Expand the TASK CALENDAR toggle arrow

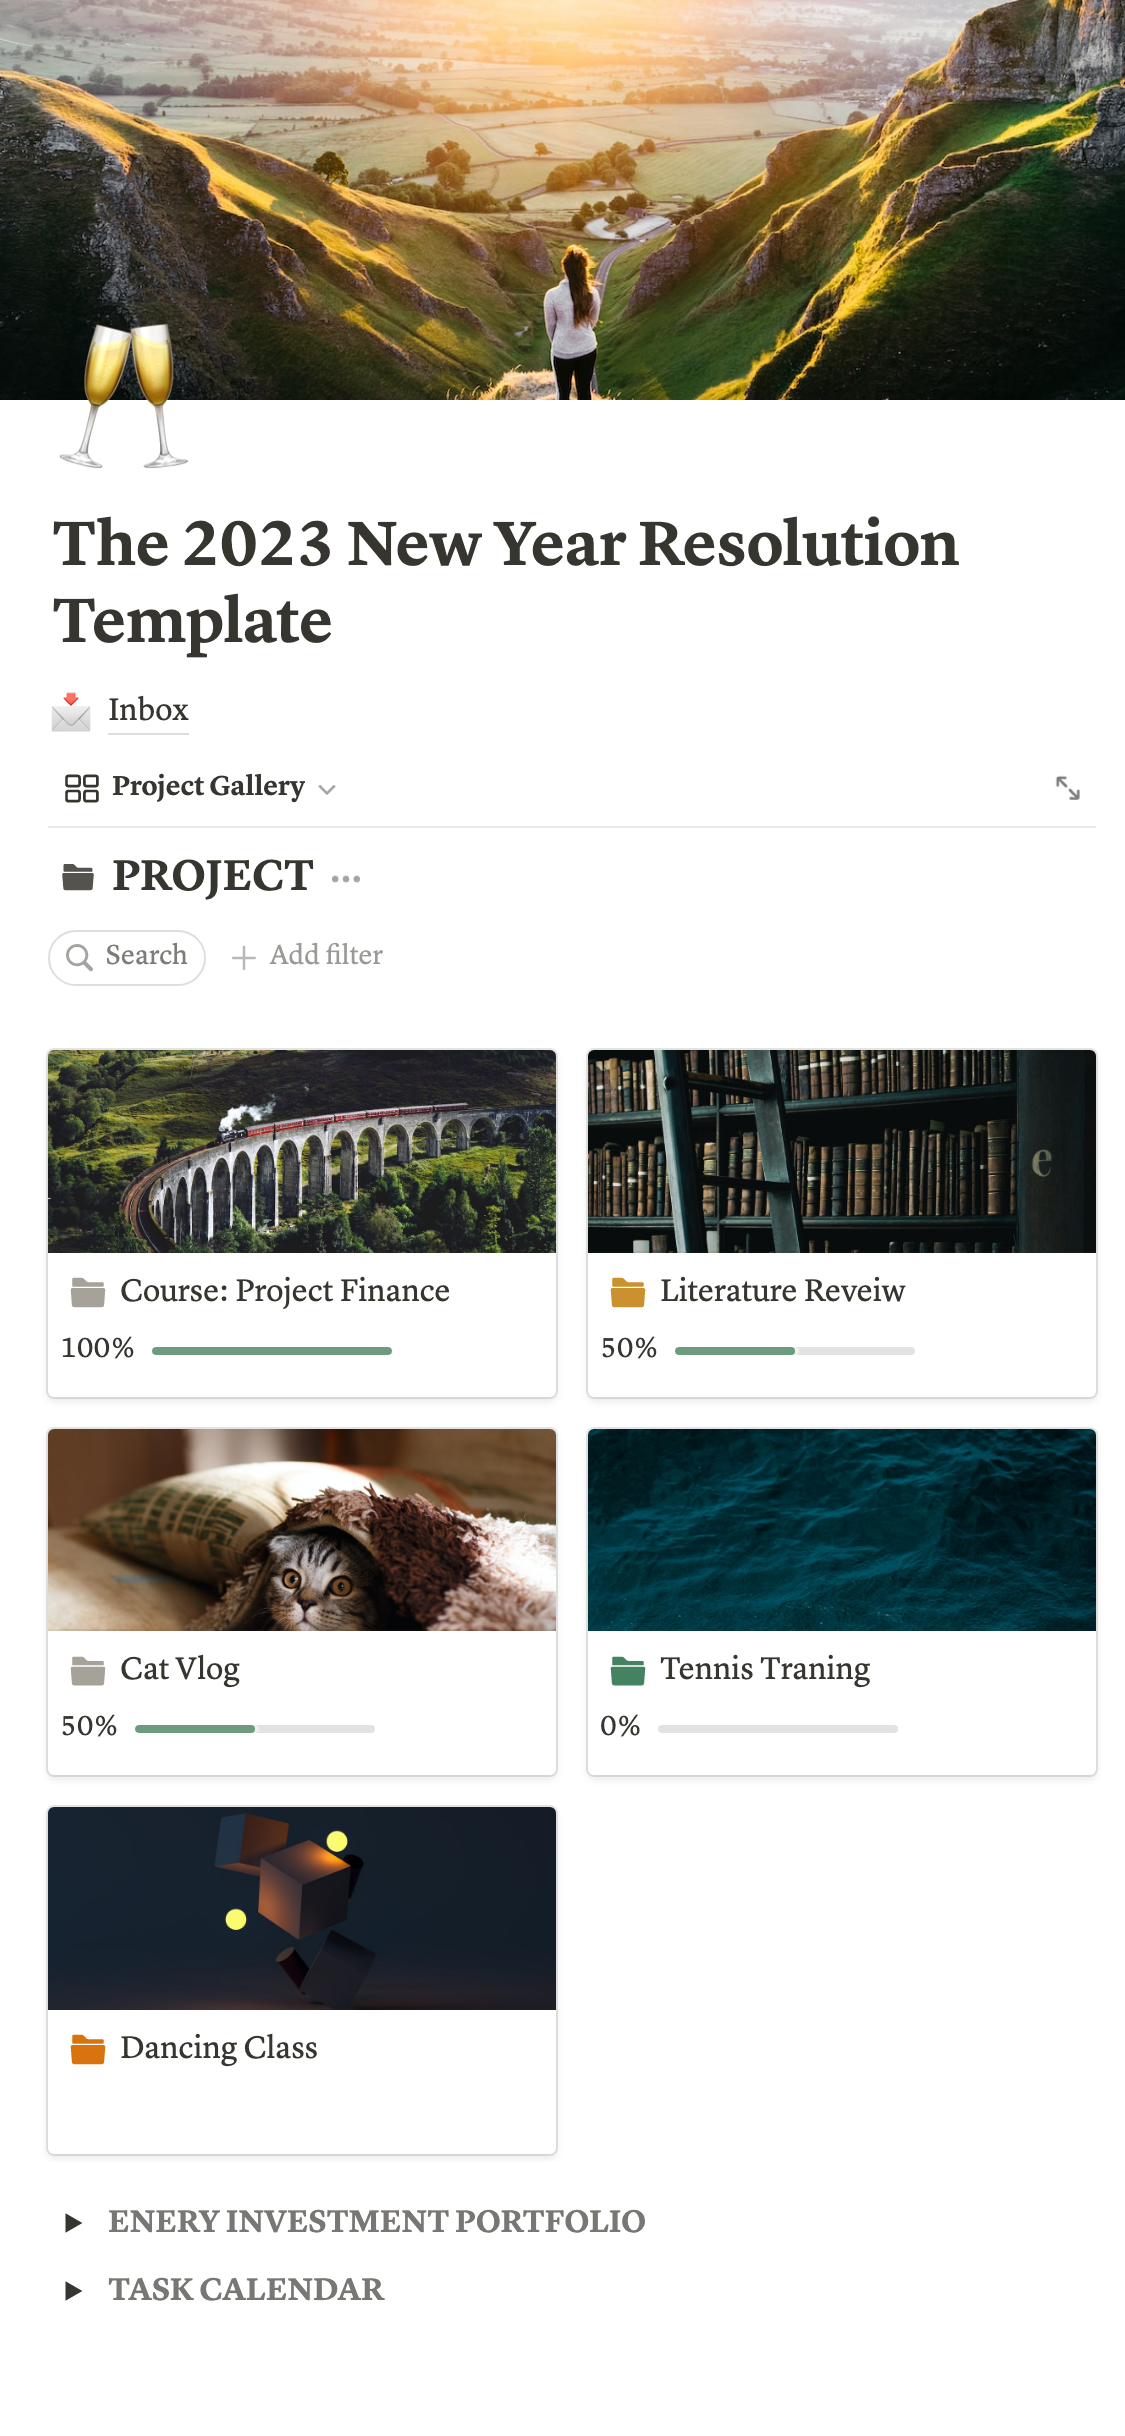coord(73,2291)
